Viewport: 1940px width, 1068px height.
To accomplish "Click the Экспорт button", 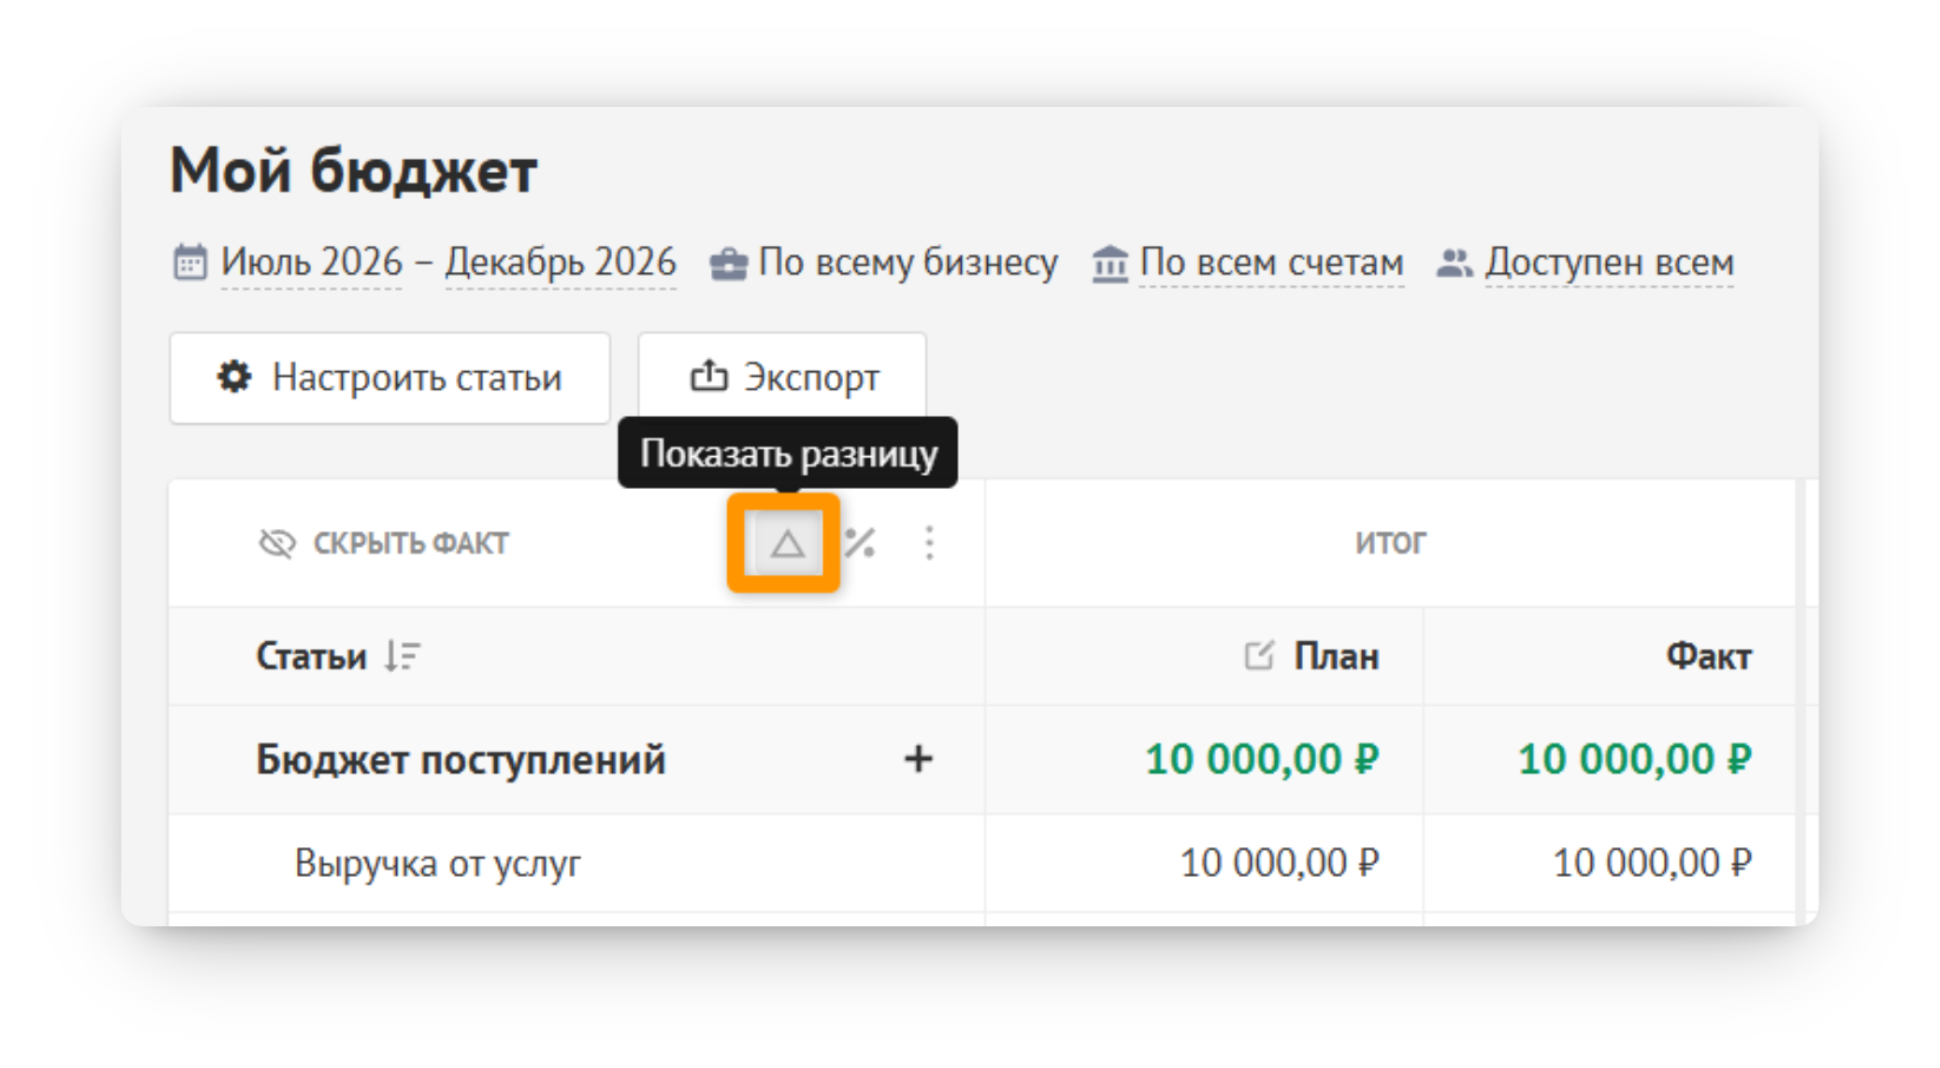I will 782,378.
